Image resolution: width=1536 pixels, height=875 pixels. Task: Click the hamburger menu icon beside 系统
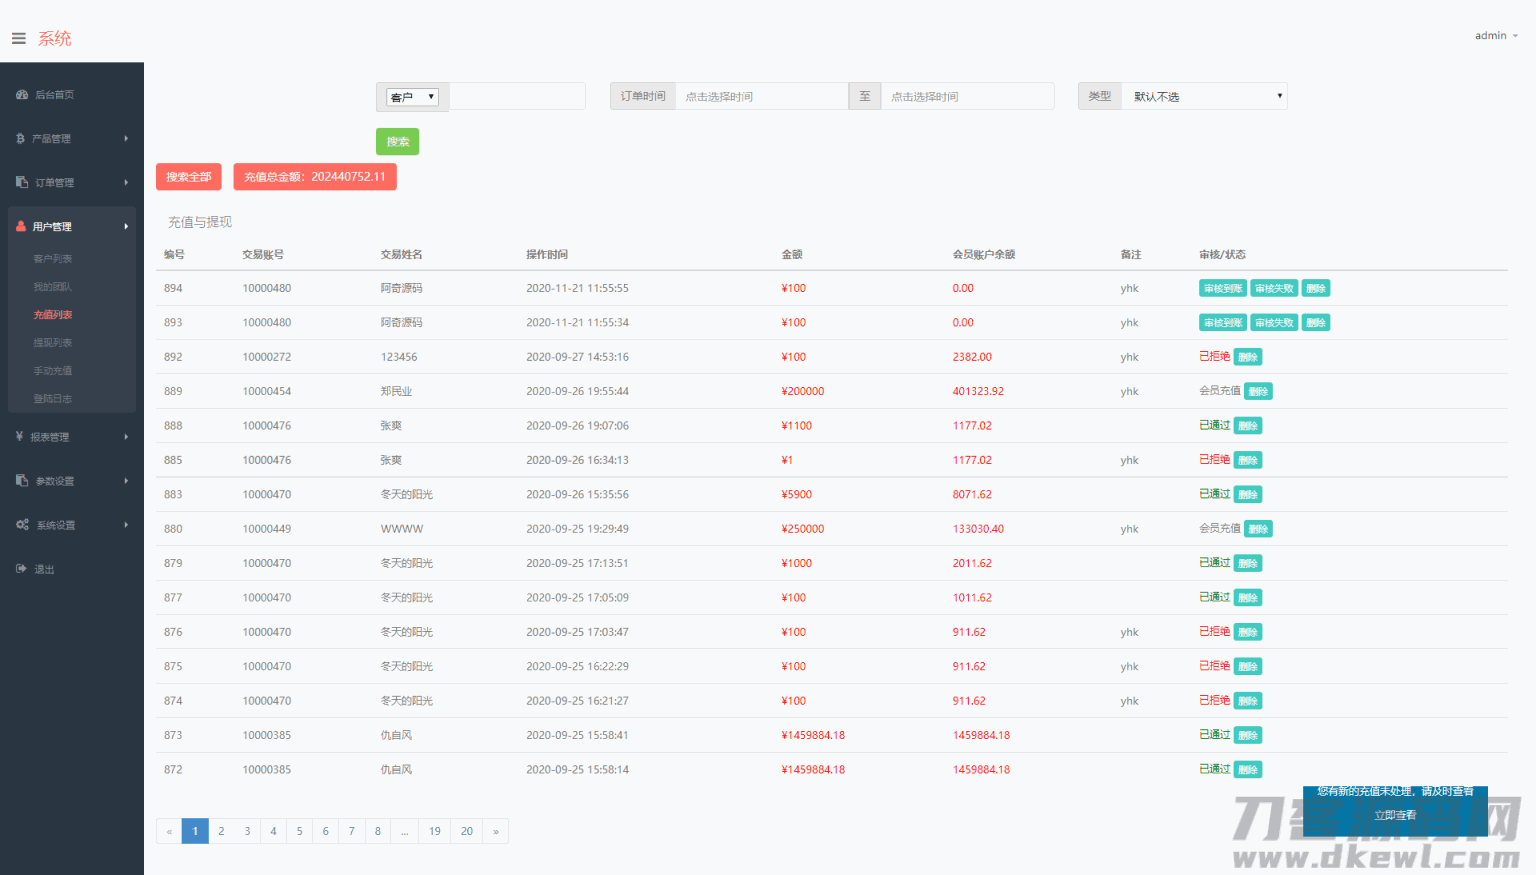[x=18, y=39]
